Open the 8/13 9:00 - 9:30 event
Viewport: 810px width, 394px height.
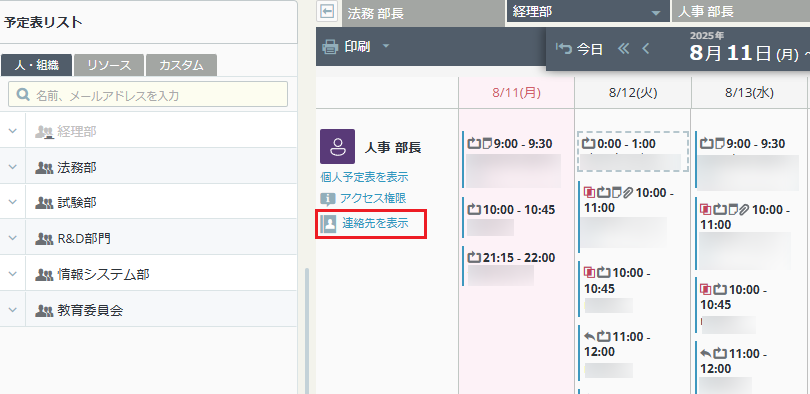pos(749,159)
